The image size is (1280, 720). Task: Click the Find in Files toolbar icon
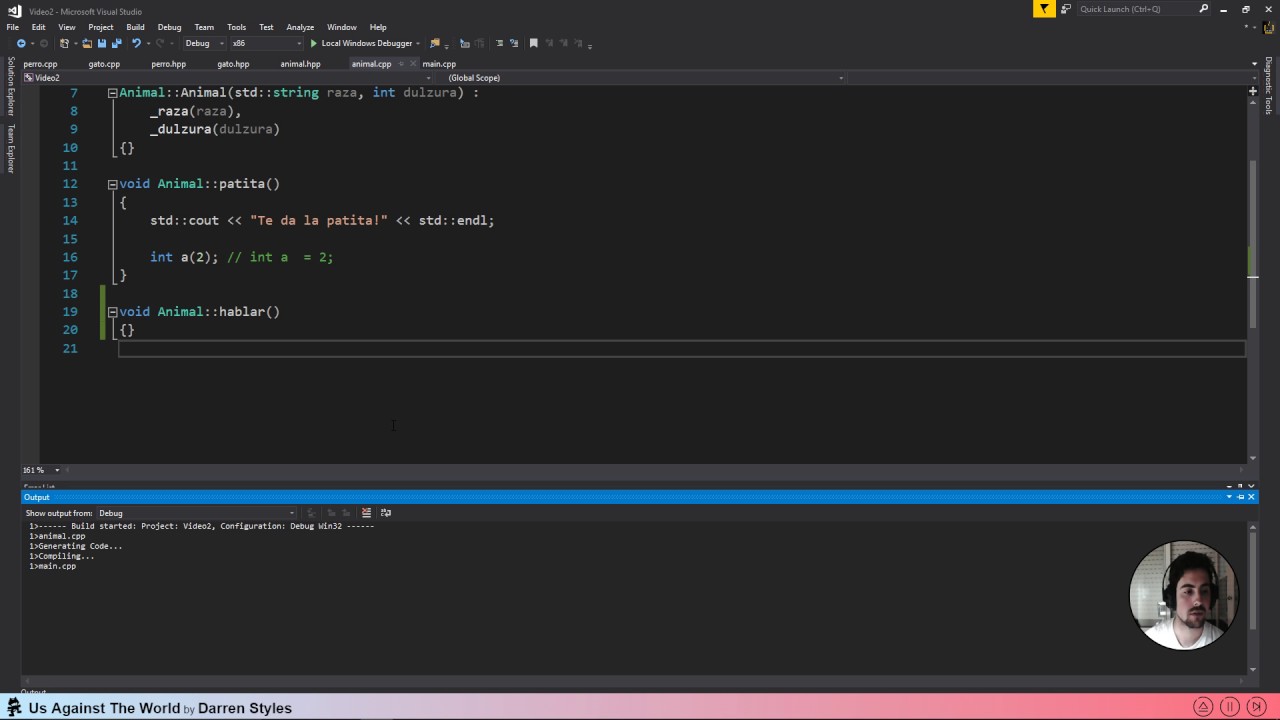point(435,43)
